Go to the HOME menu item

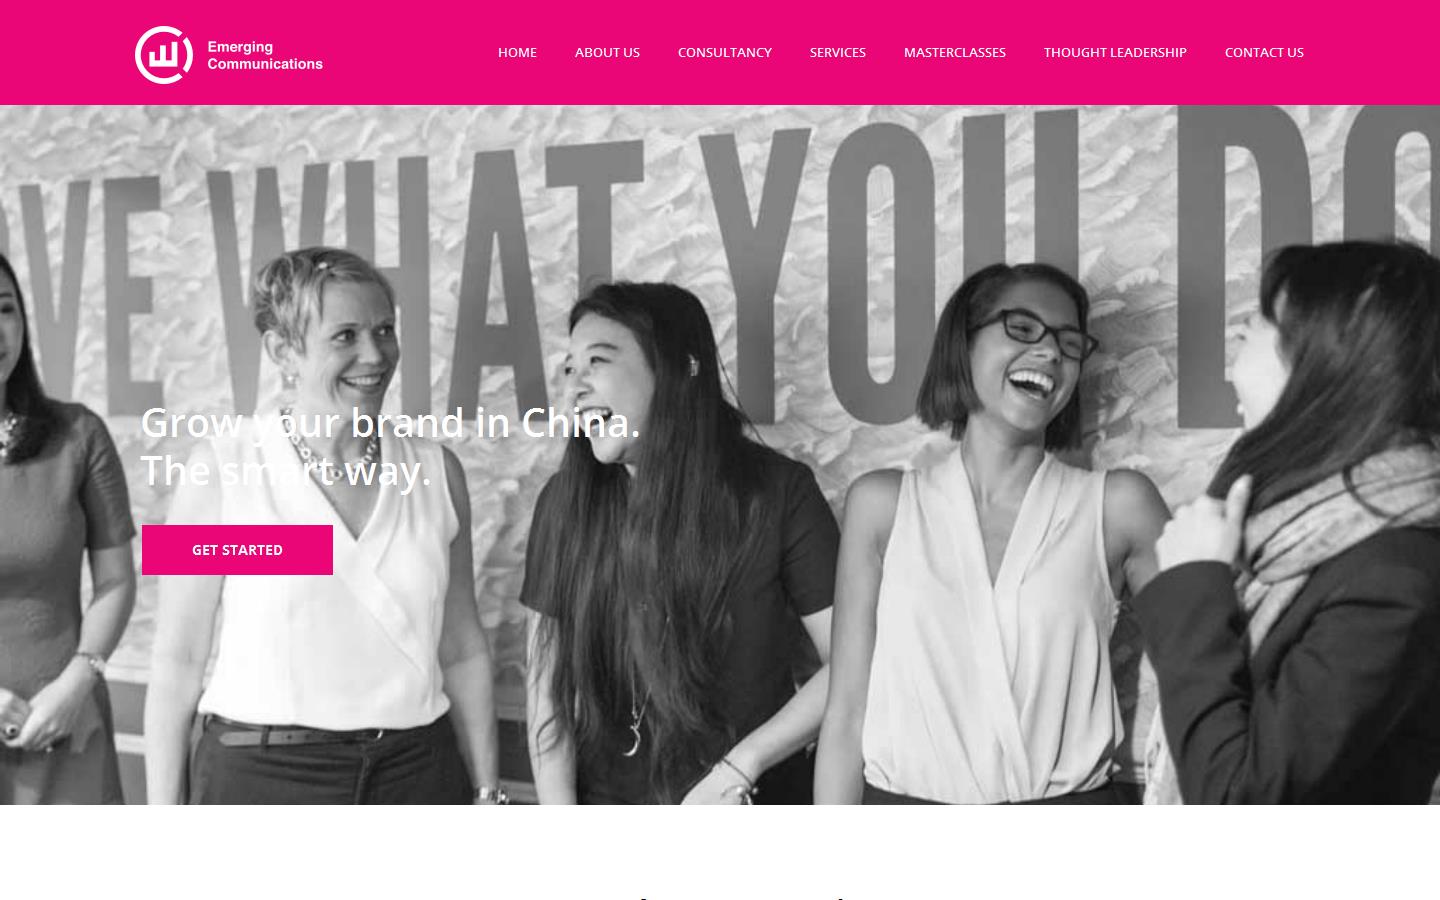coord(517,52)
